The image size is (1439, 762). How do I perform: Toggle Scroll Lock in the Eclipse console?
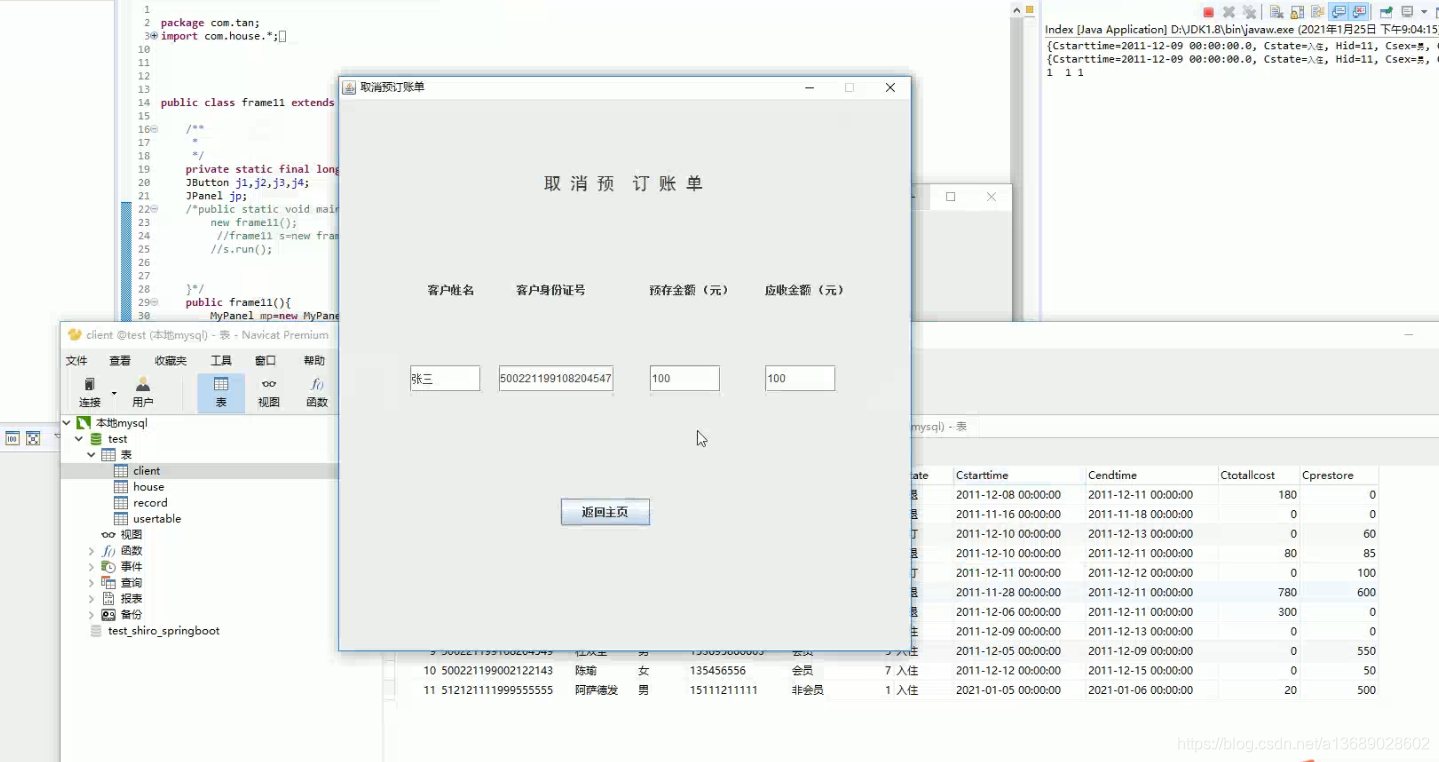pyautogui.click(x=1297, y=12)
